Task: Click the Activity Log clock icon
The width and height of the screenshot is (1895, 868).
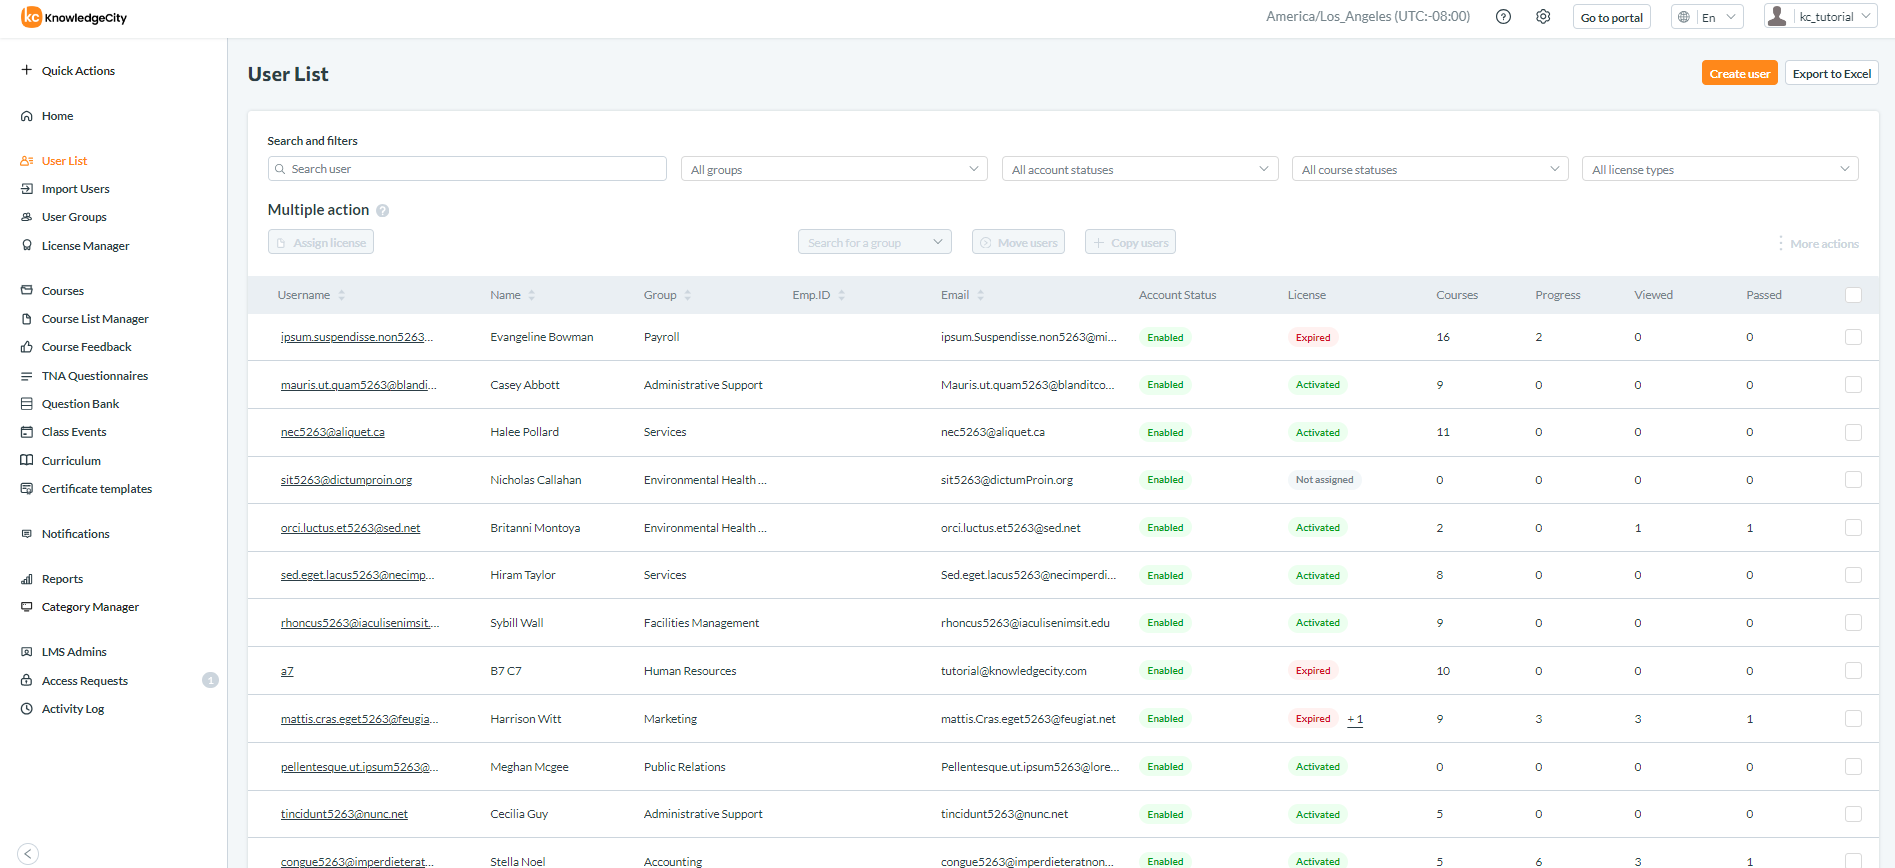Action: [27, 709]
